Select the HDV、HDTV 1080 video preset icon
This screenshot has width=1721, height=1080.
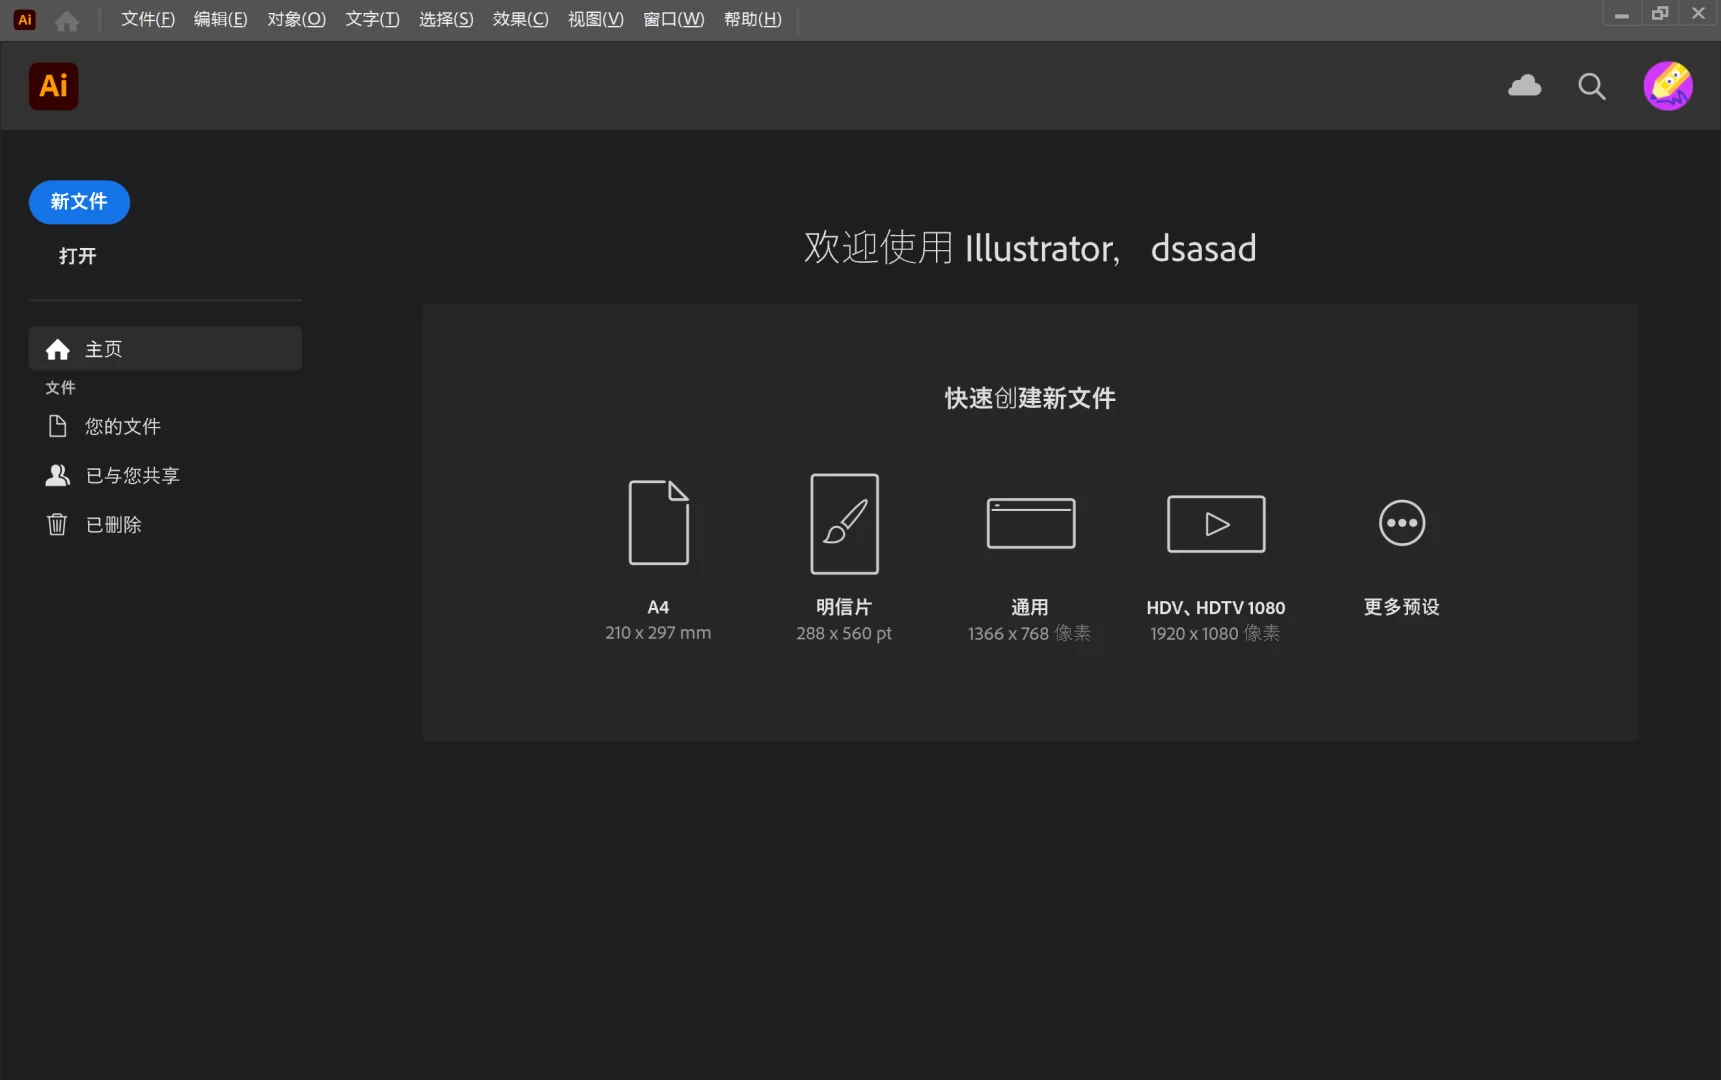tap(1214, 522)
